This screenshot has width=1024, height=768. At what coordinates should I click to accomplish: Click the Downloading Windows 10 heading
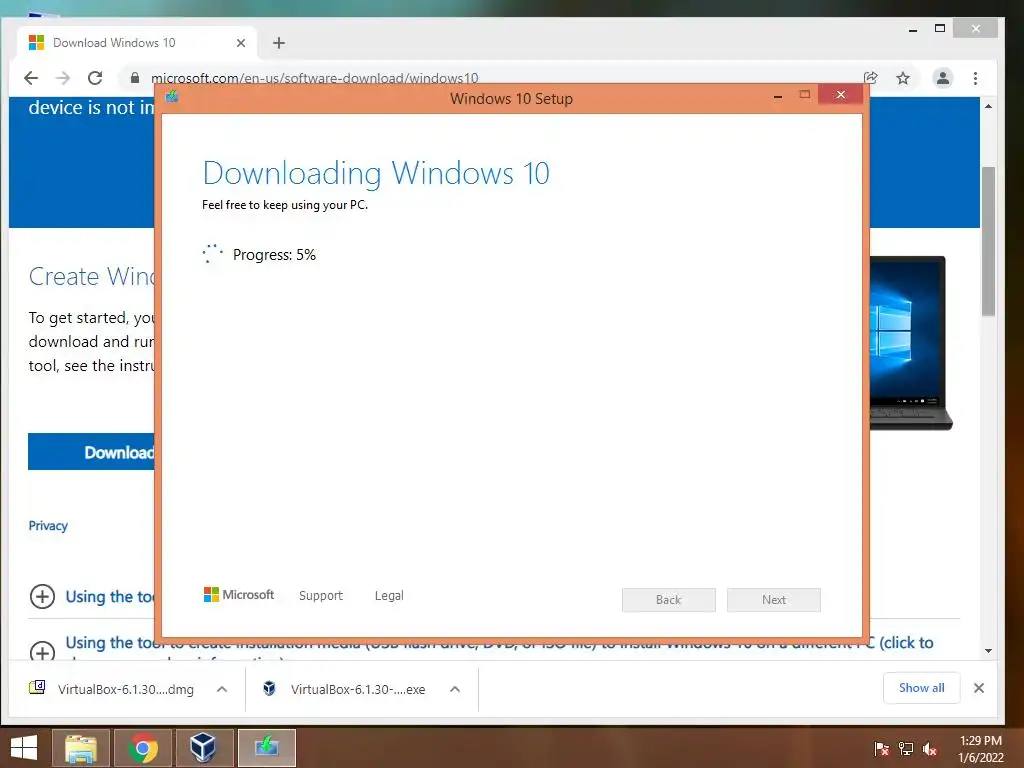(x=376, y=173)
